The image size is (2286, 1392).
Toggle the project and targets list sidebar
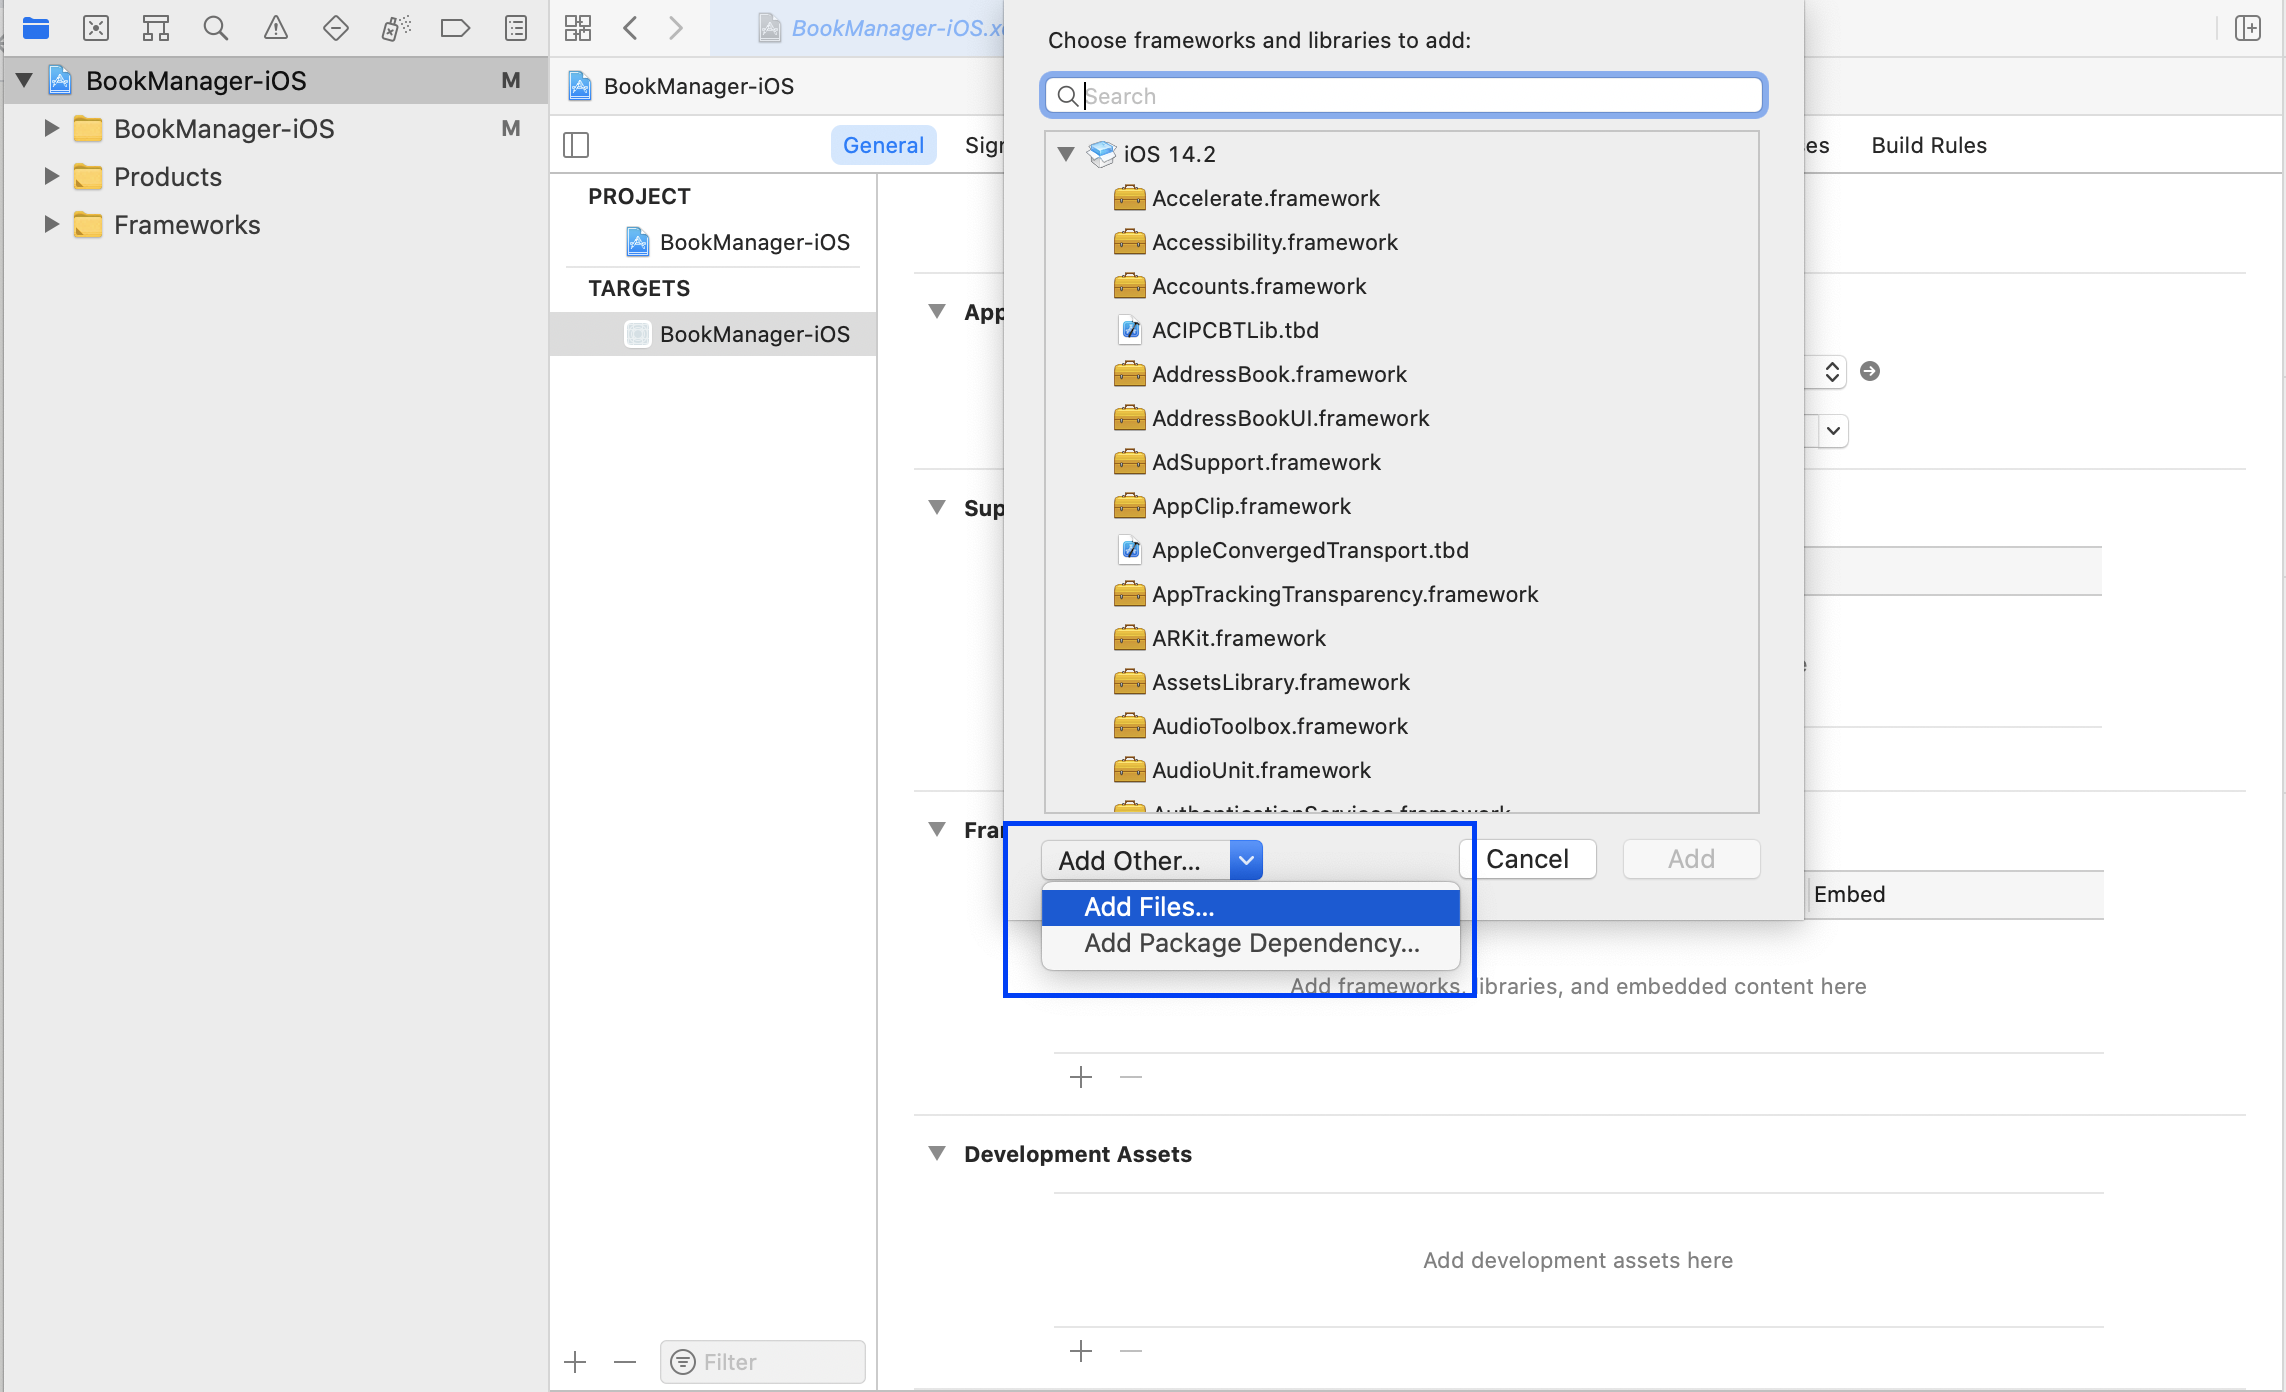point(576,145)
